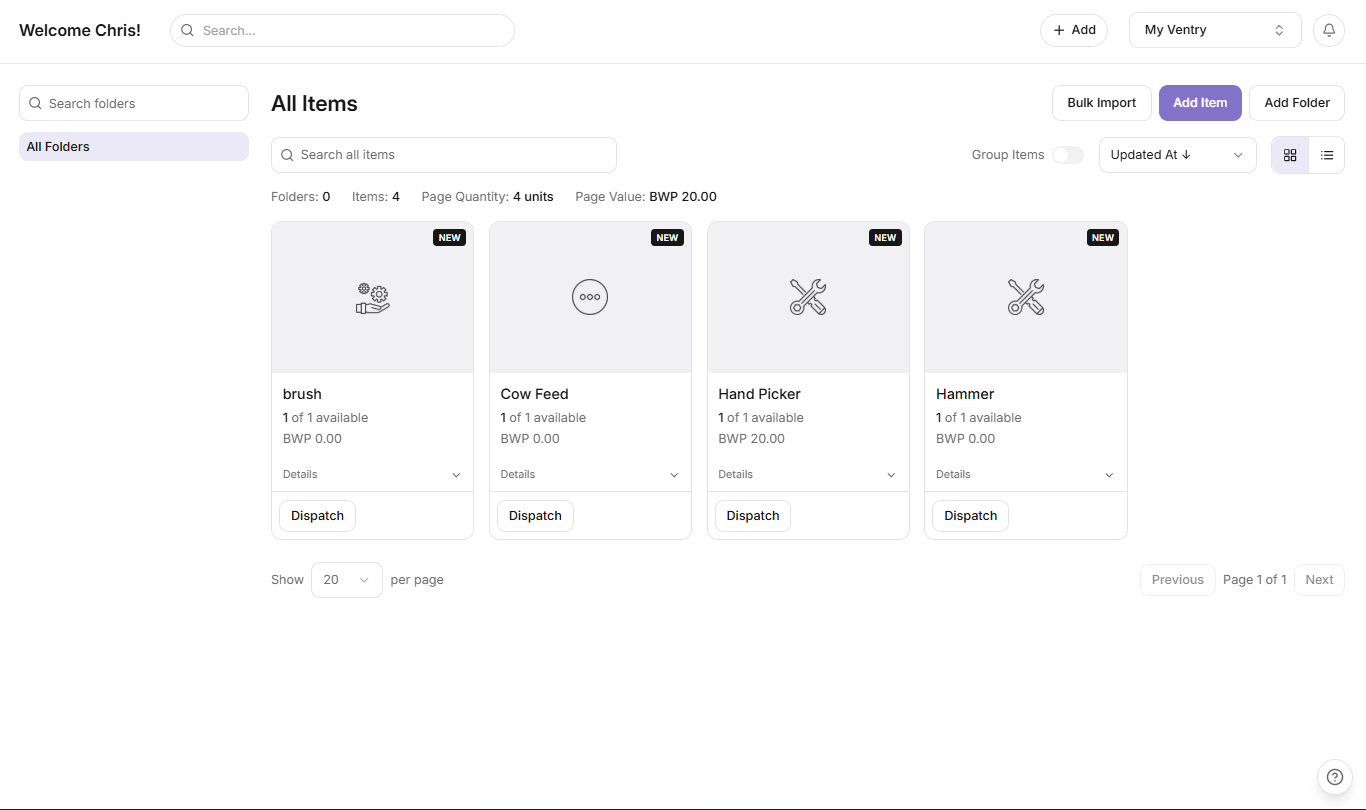1366x810 pixels.
Task: Focus the Search folders field
Action: (x=134, y=103)
